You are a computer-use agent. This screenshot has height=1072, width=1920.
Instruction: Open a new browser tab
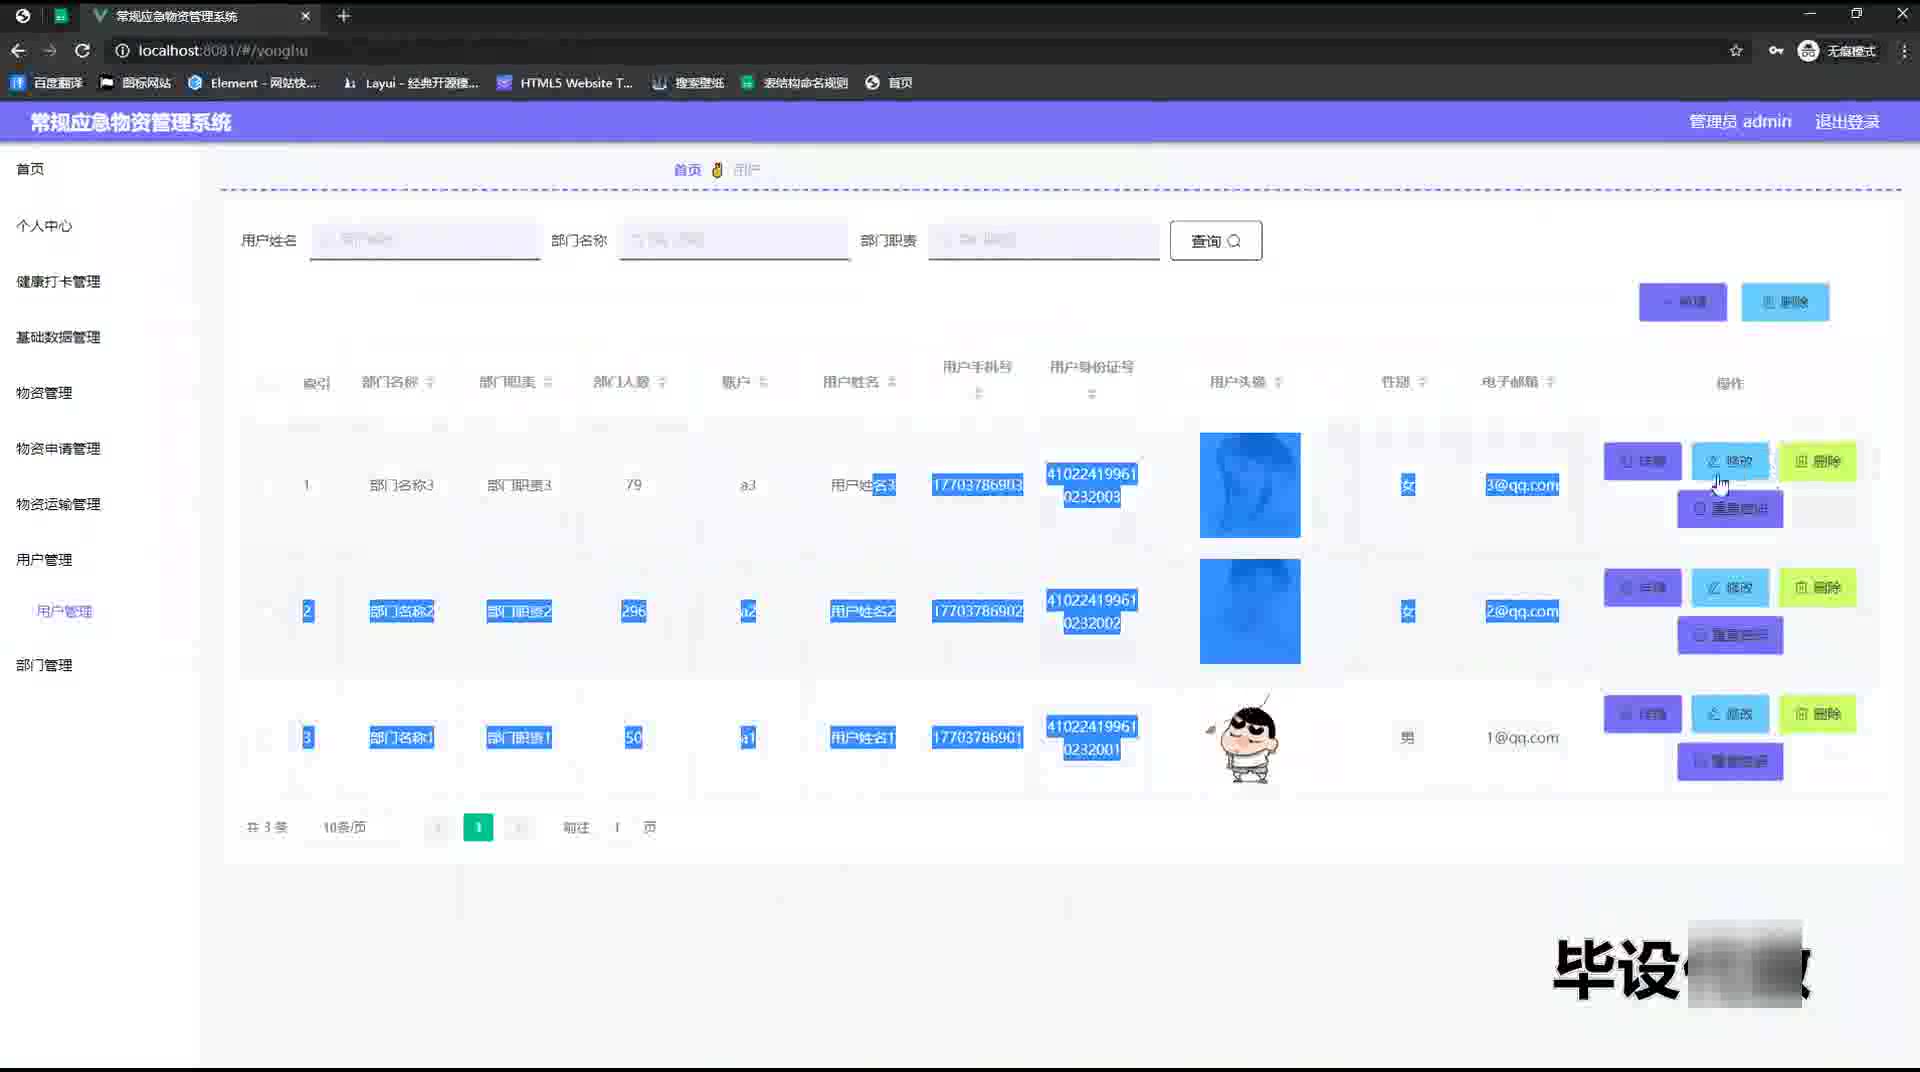343,16
